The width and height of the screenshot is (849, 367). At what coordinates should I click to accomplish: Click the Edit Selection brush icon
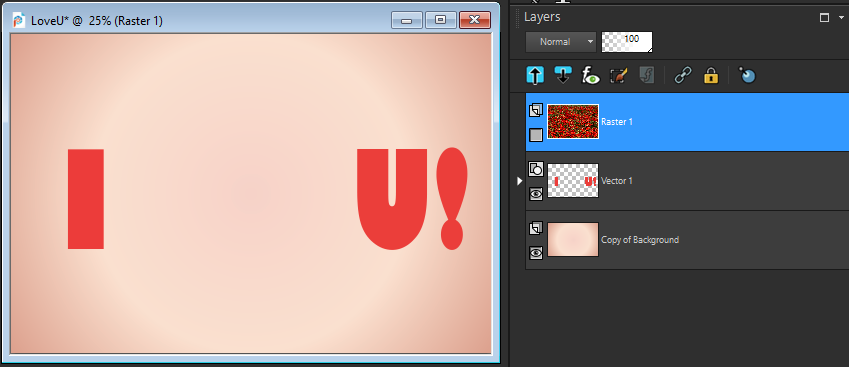[x=618, y=75]
